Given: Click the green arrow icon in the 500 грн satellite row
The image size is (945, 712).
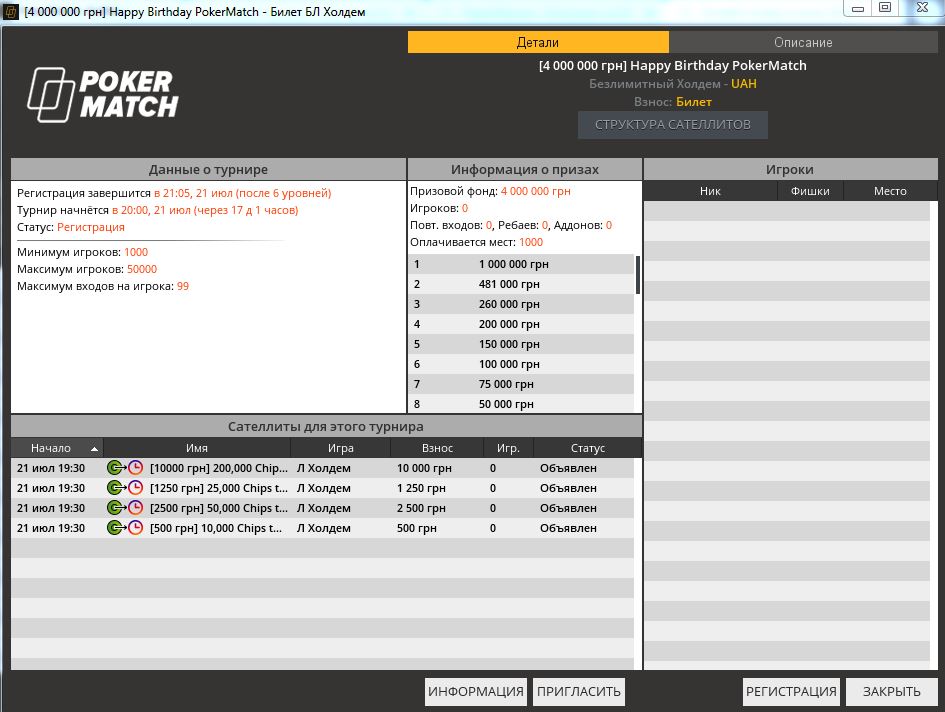Looking at the screenshot, I should point(115,528).
